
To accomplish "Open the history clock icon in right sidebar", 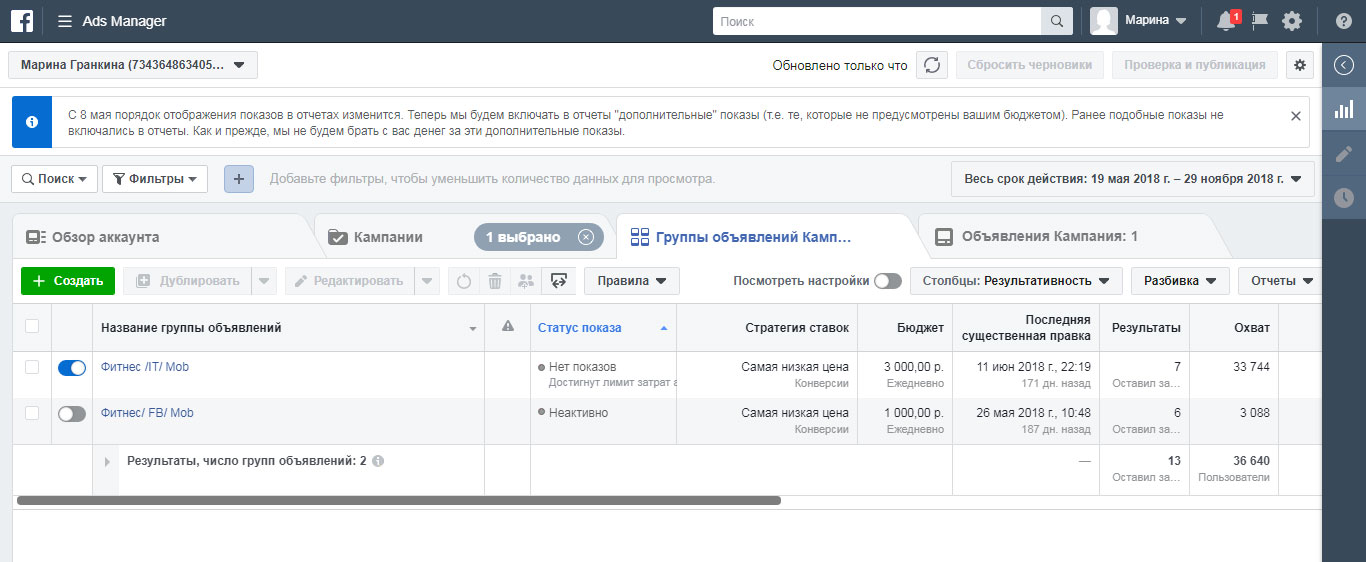I will 1344,198.
